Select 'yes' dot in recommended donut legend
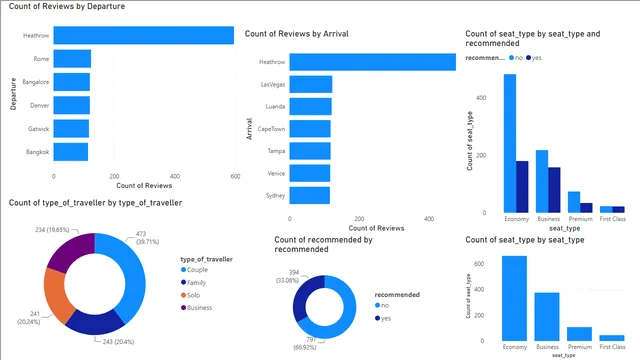This screenshot has width=640, height=360. (377, 318)
